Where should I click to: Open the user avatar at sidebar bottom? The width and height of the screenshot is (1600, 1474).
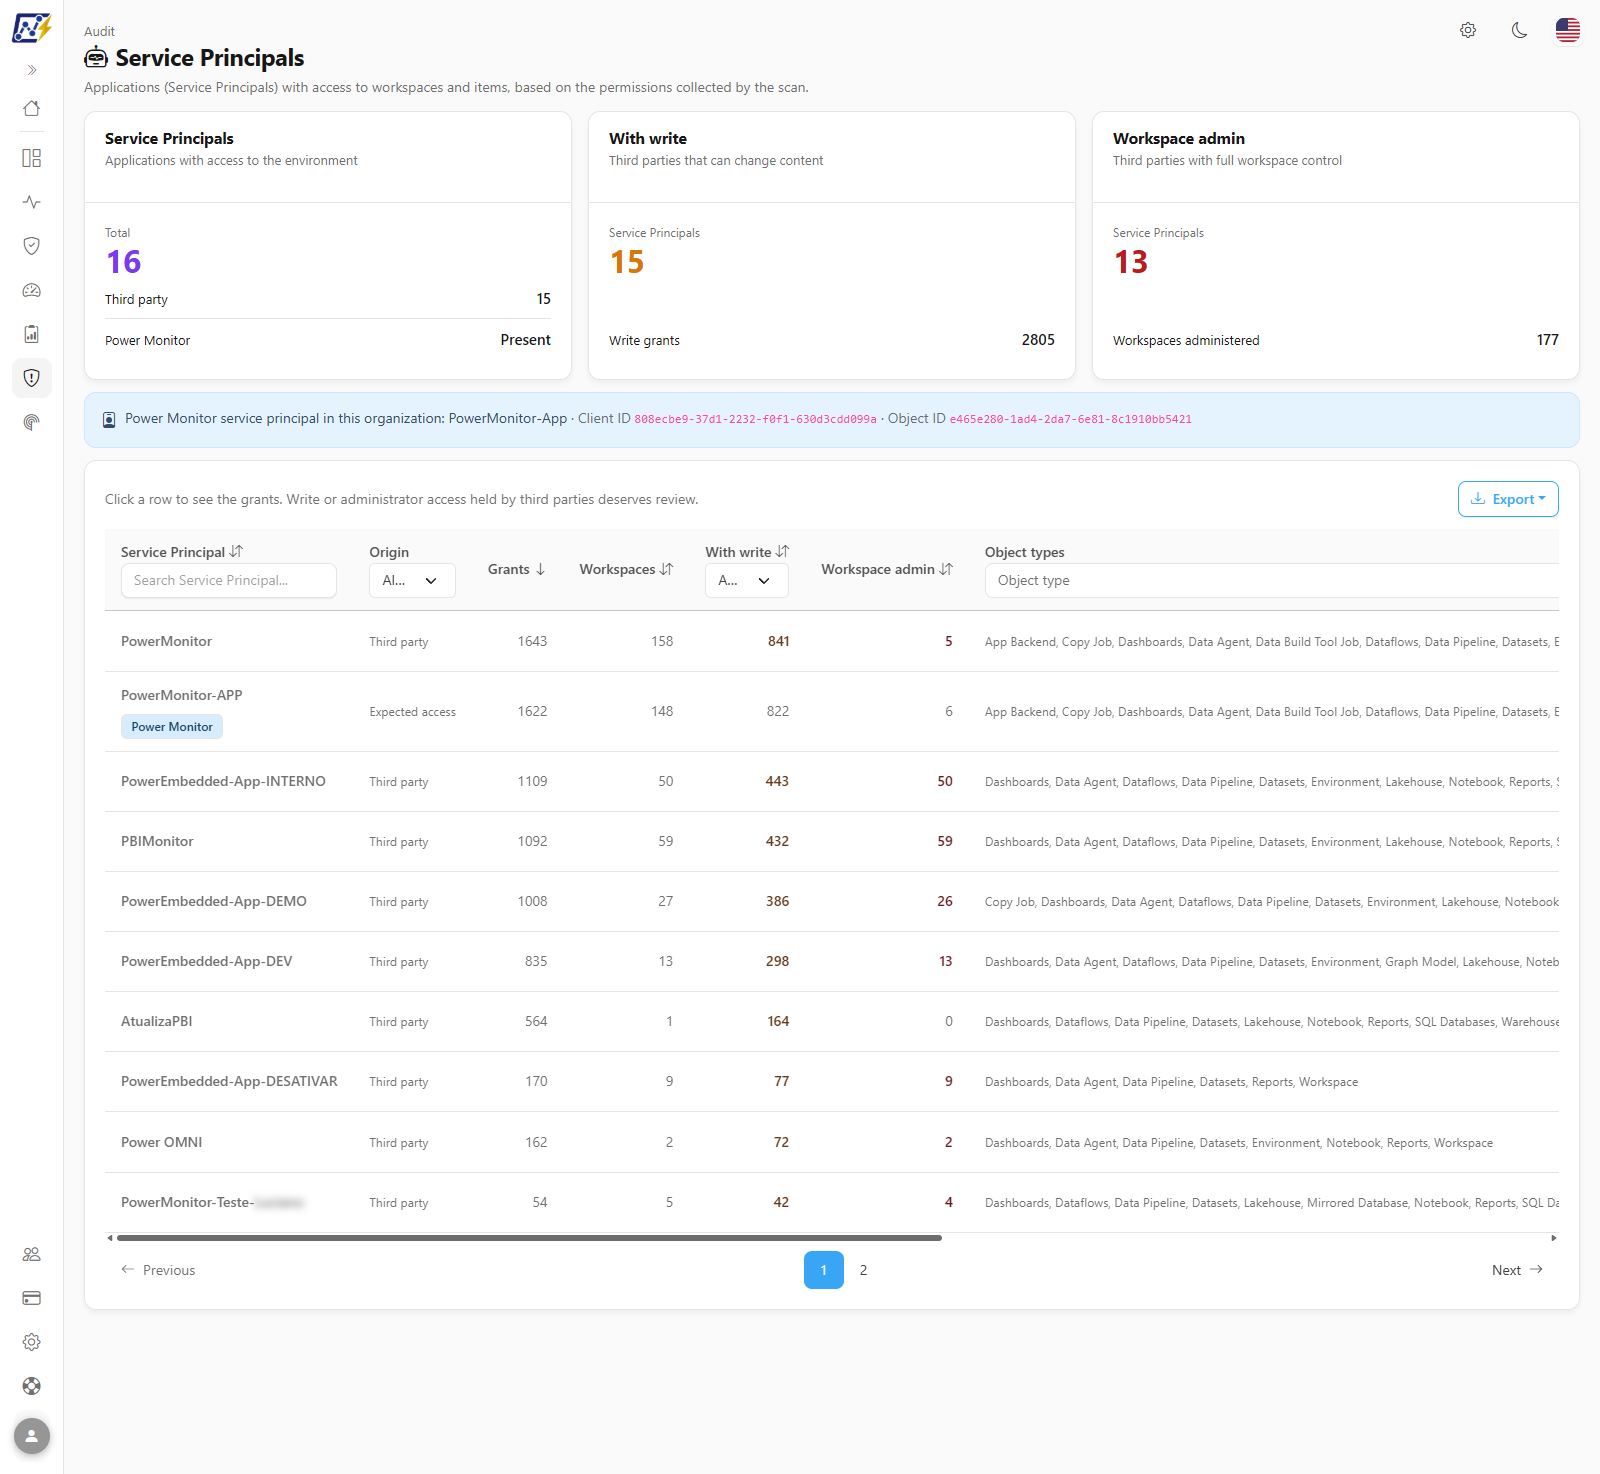32,1437
